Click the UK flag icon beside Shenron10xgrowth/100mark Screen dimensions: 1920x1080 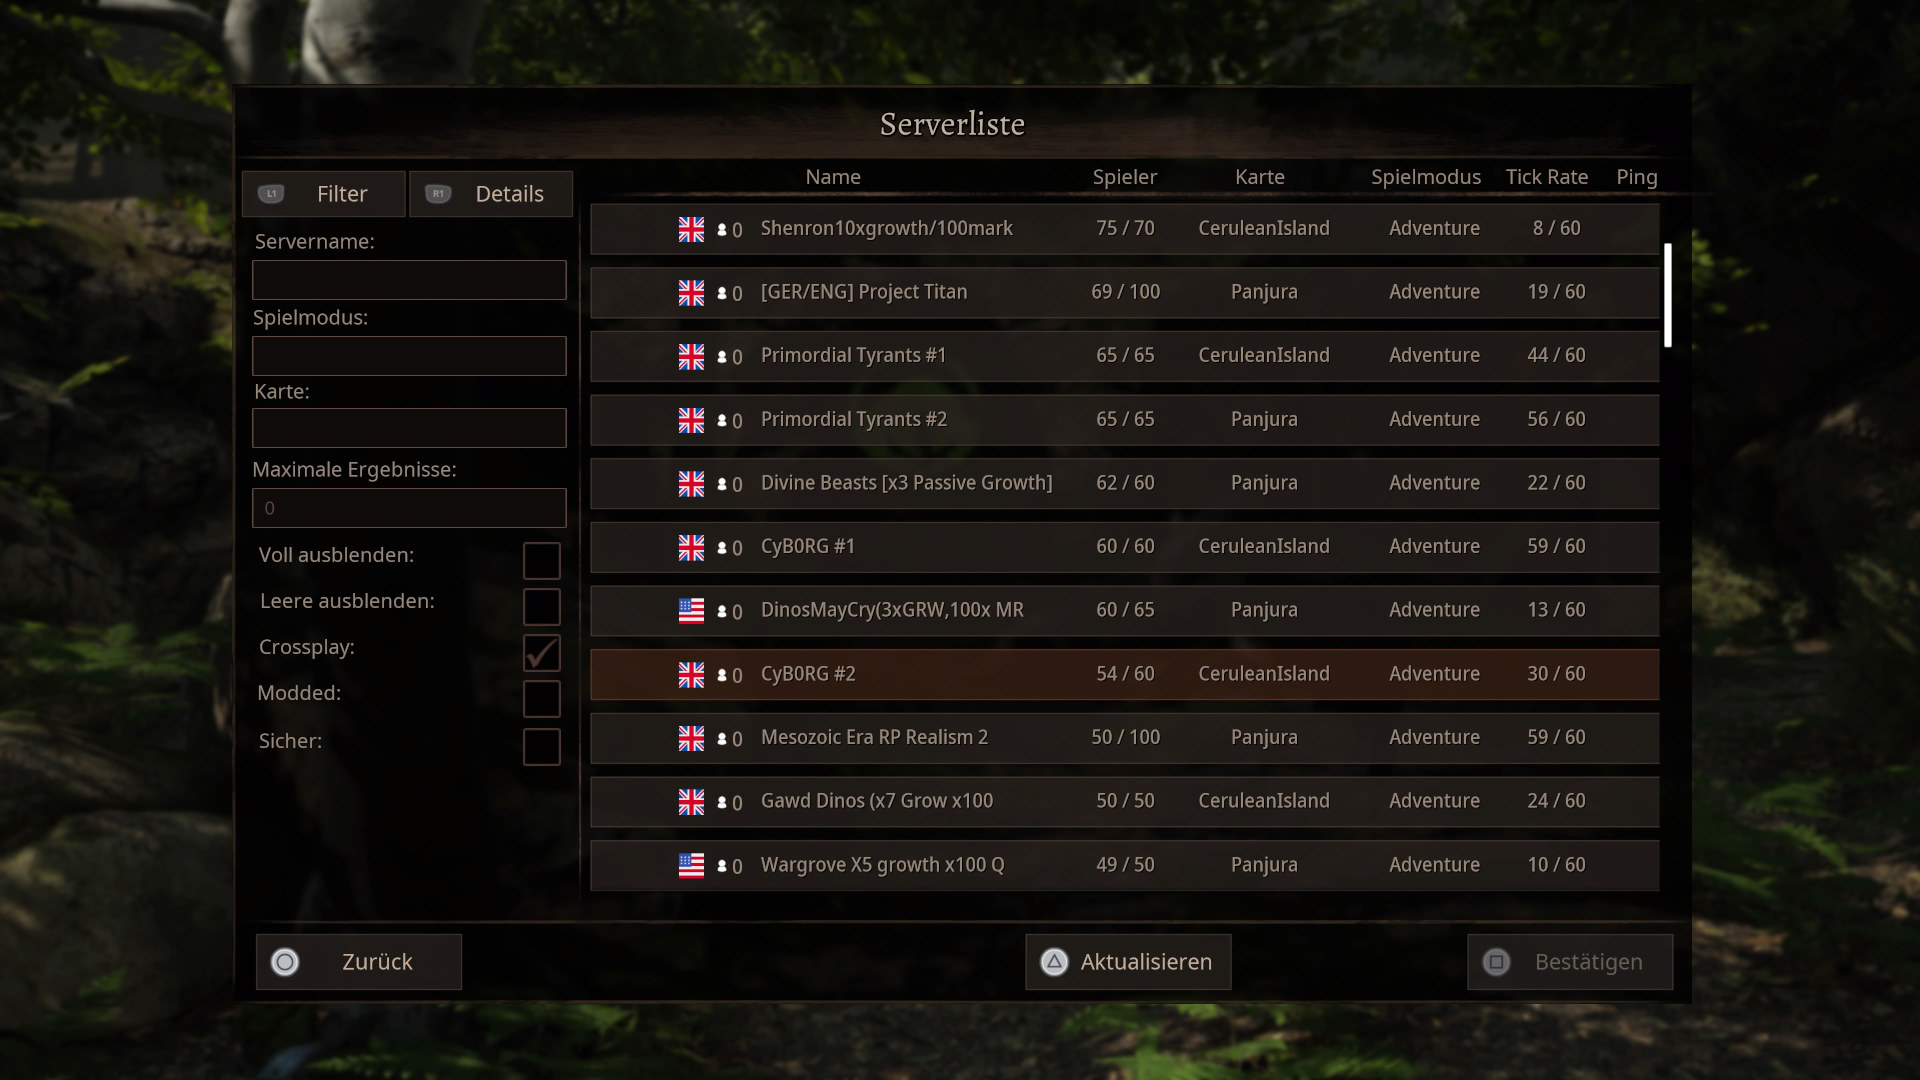pyautogui.click(x=691, y=229)
